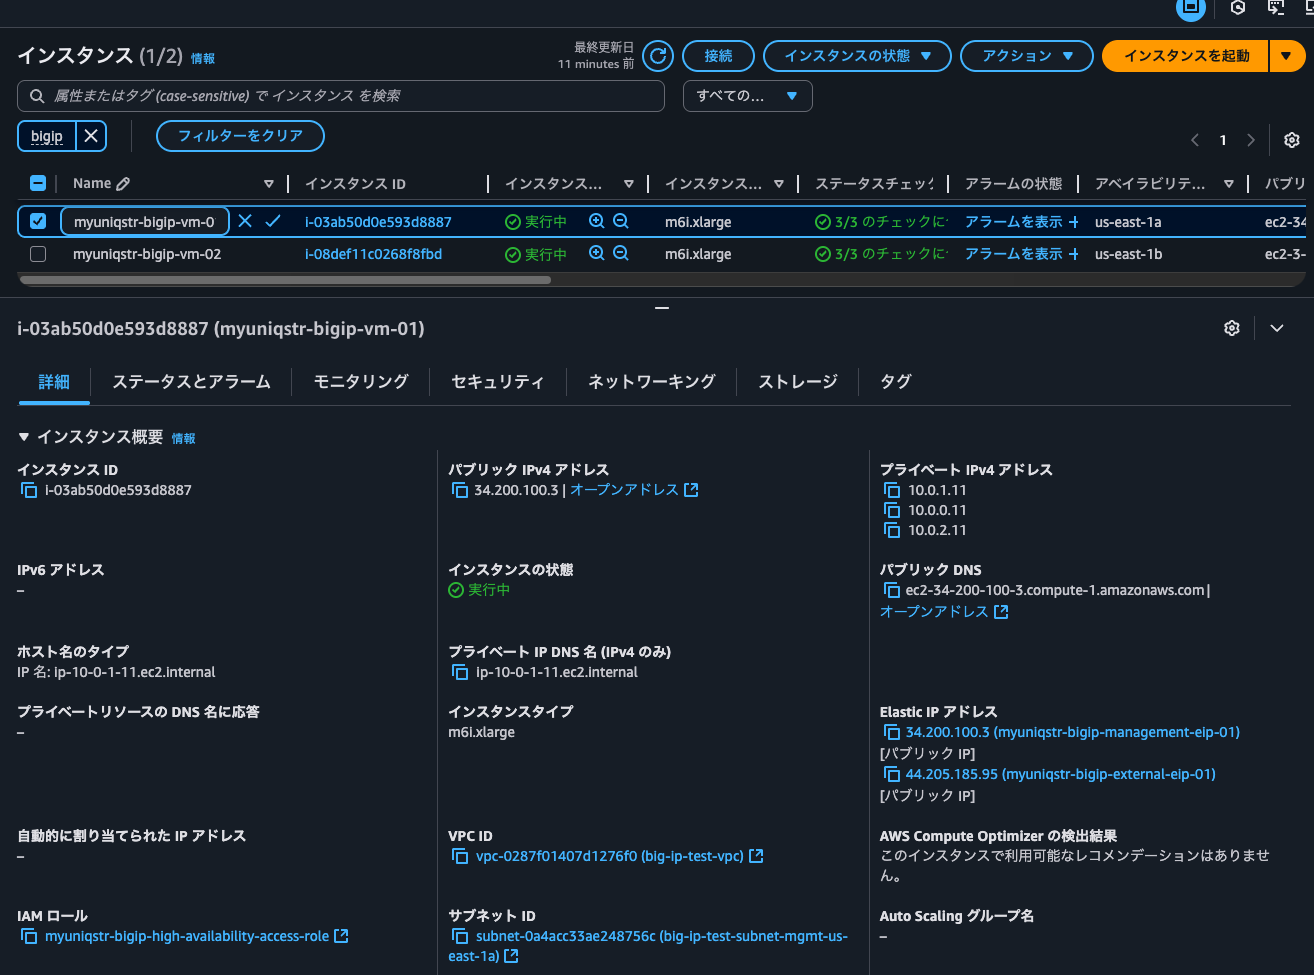Click アラームを表示 for us-east-1b row
The image size is (1314, 975).
[x=1022, y=254]
